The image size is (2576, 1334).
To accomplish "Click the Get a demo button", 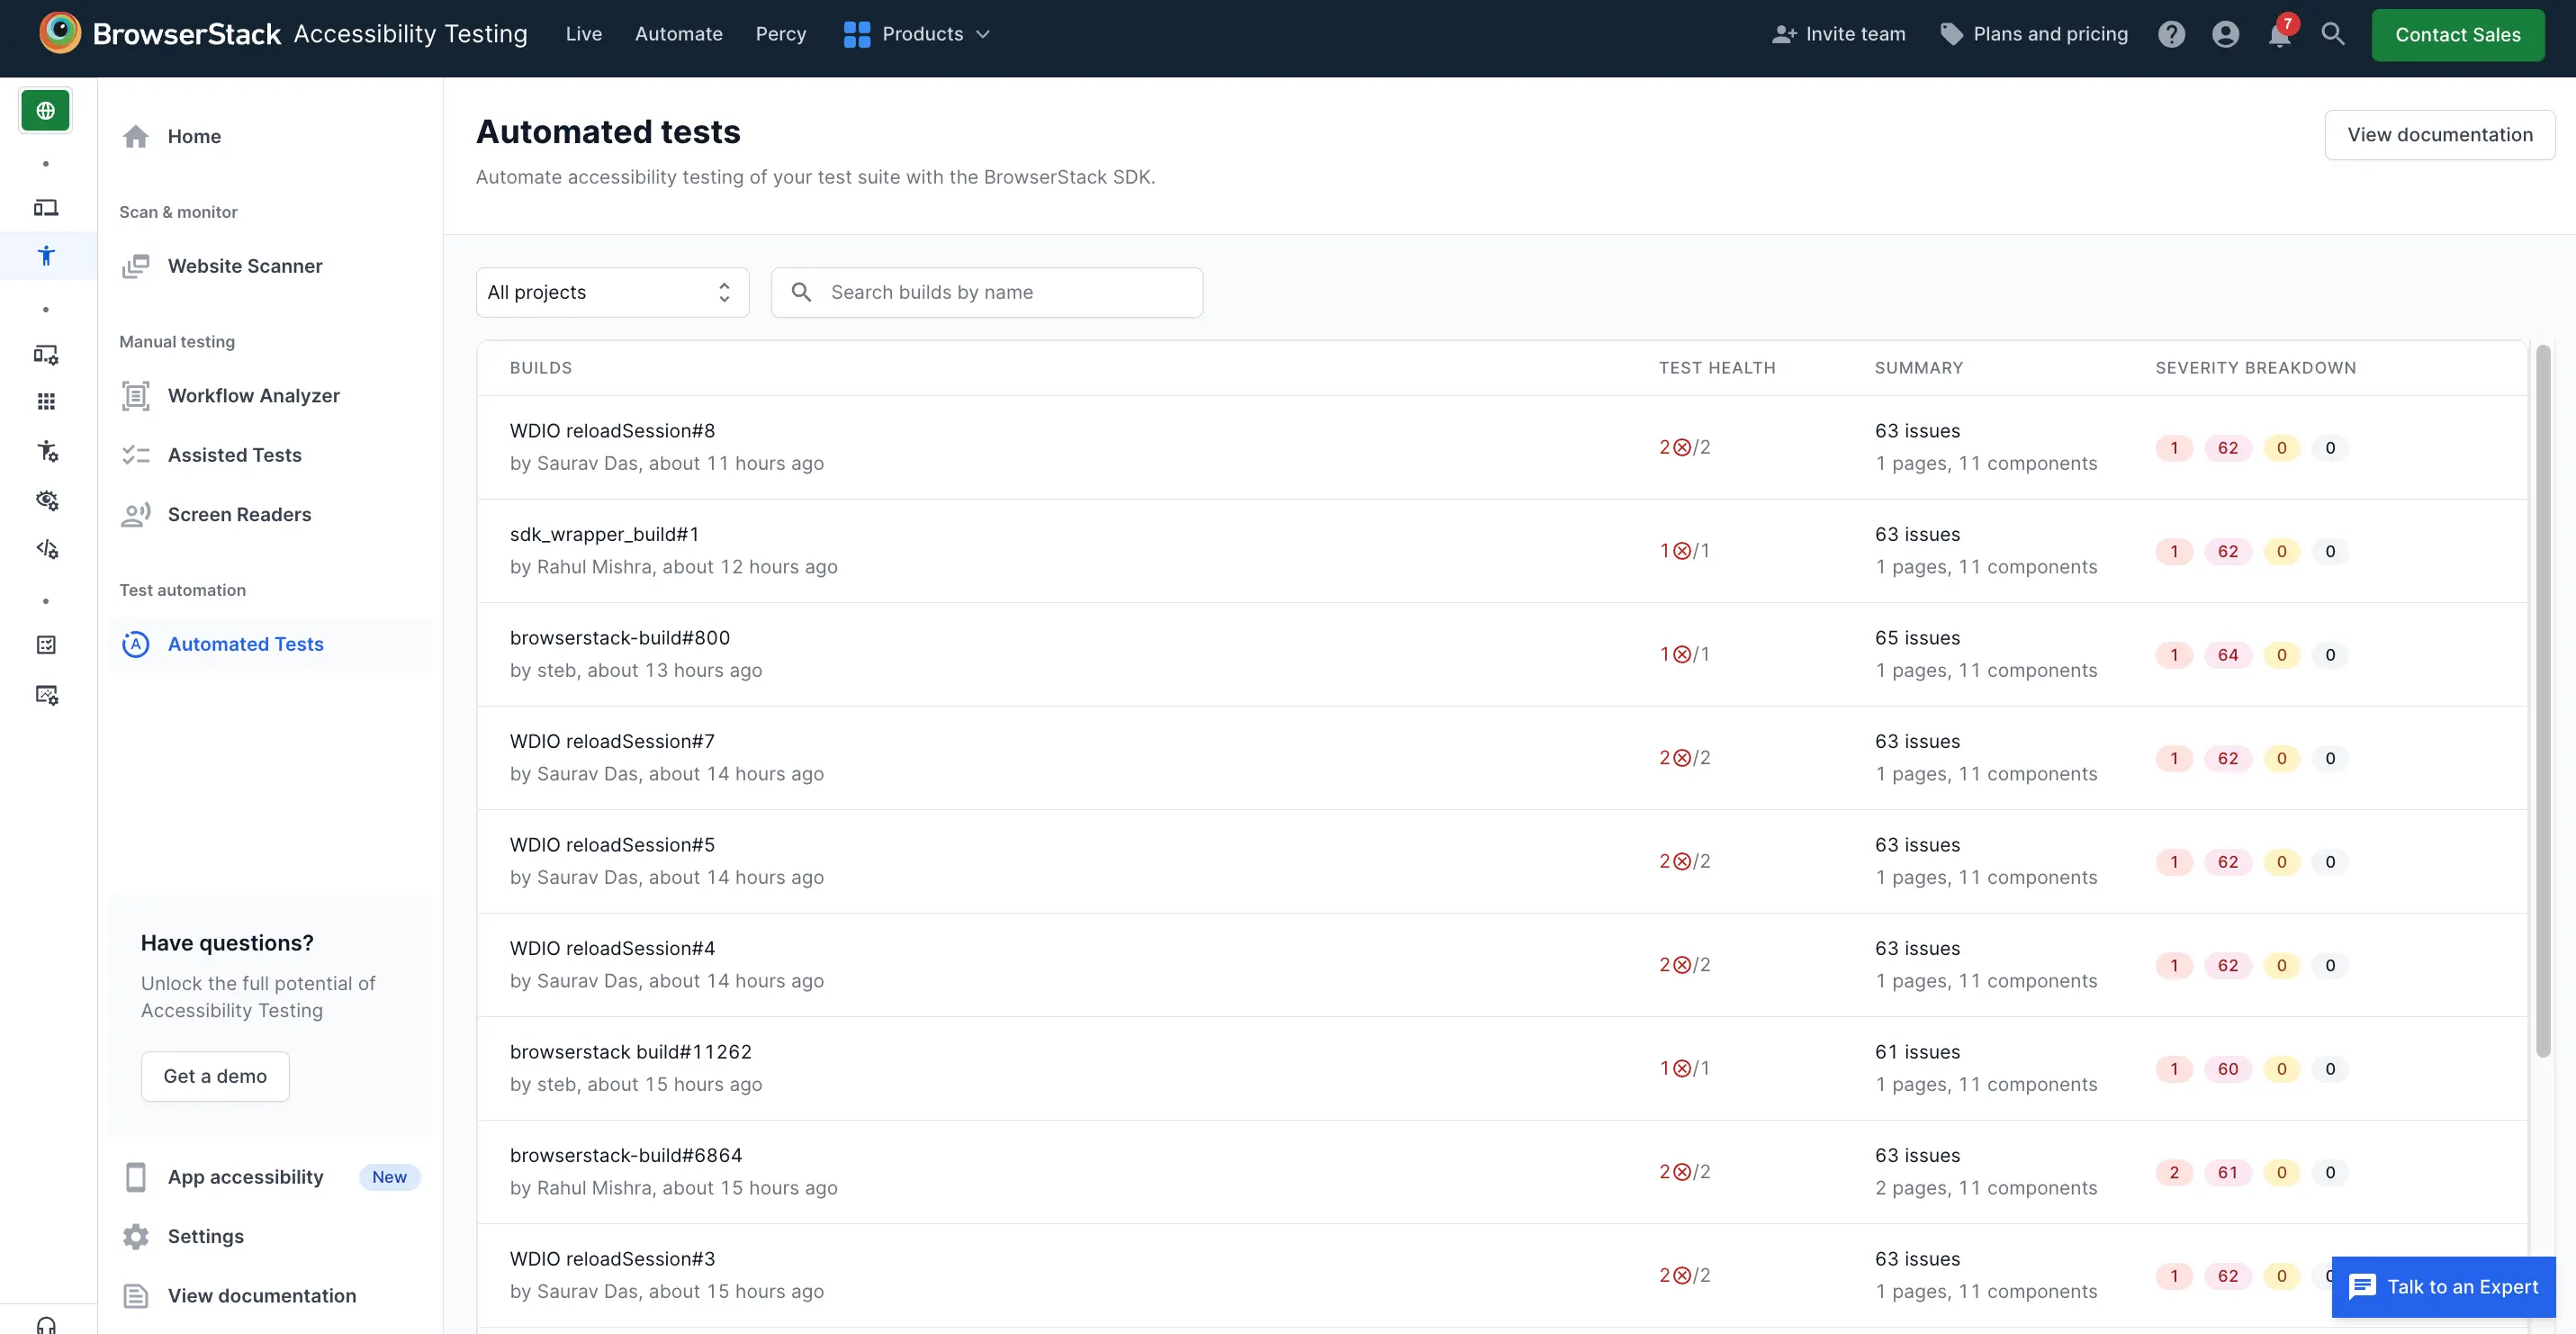I will coord(215,1077).
